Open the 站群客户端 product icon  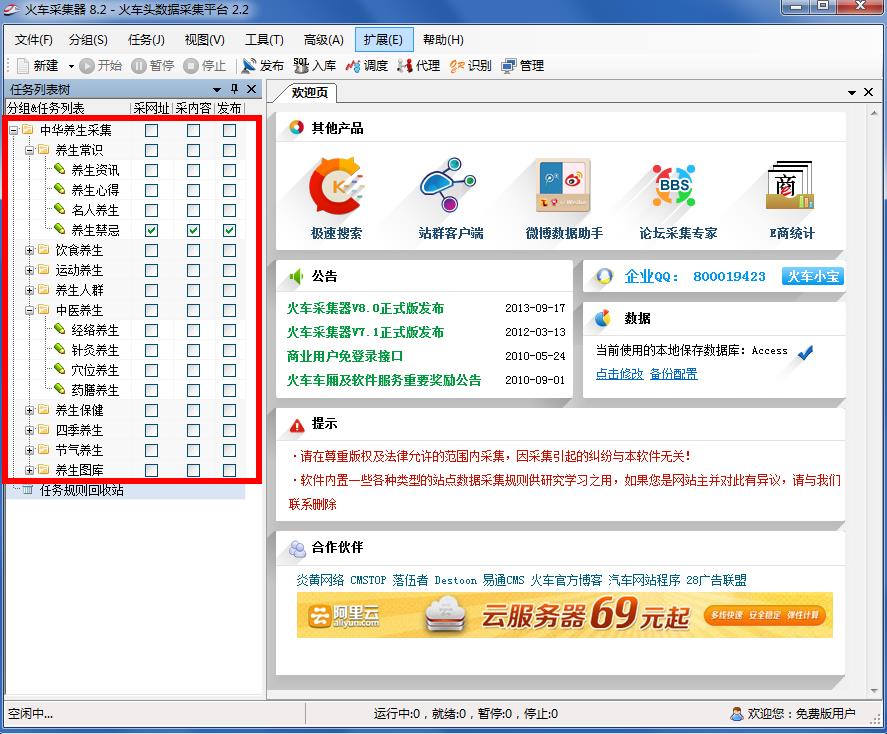point(449,185)
